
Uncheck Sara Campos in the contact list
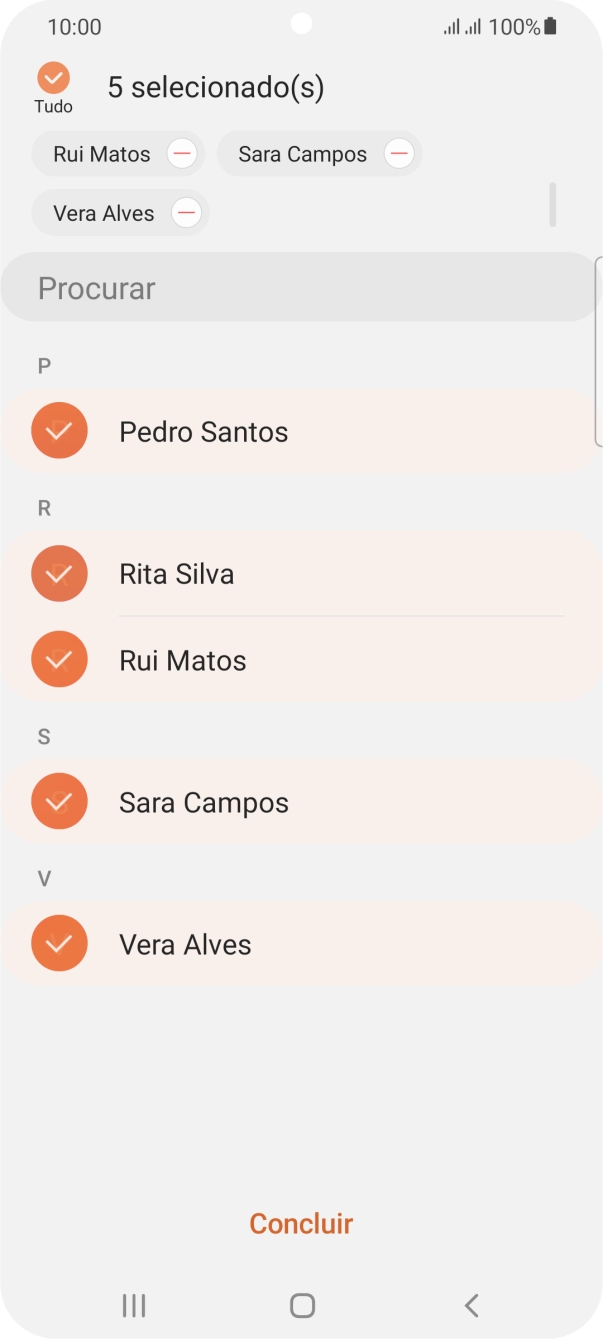point(59,801)
